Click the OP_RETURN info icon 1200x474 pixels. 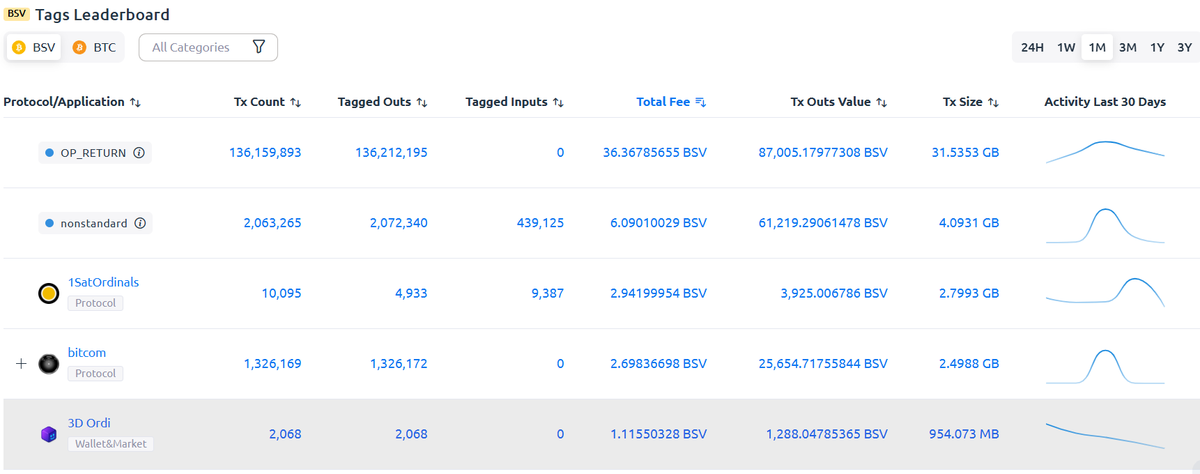(139, 153)
